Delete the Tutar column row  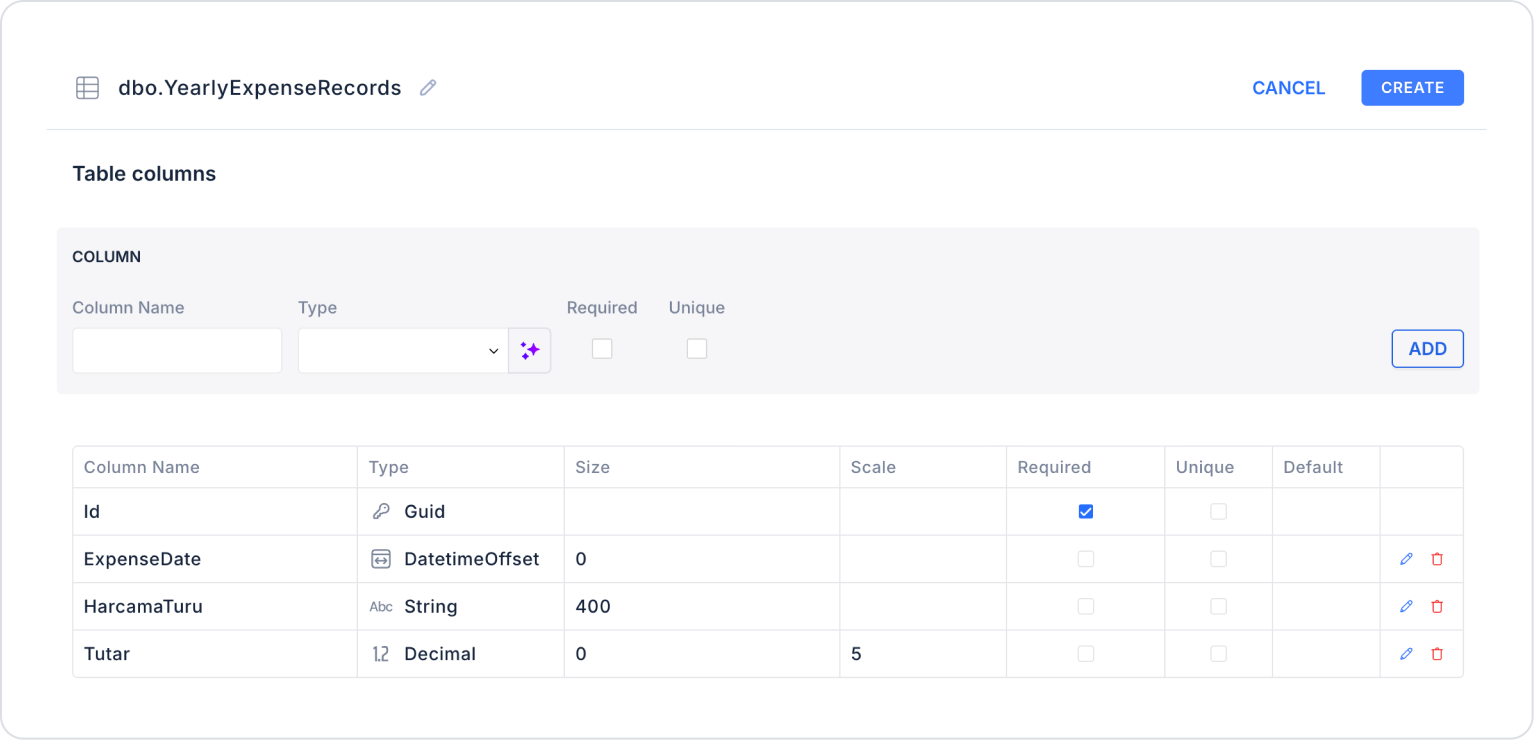point(1437,654)
